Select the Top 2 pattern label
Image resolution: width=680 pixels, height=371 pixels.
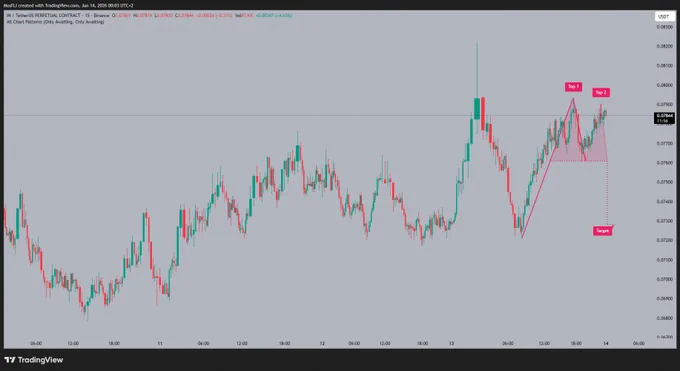coord(601,92)
